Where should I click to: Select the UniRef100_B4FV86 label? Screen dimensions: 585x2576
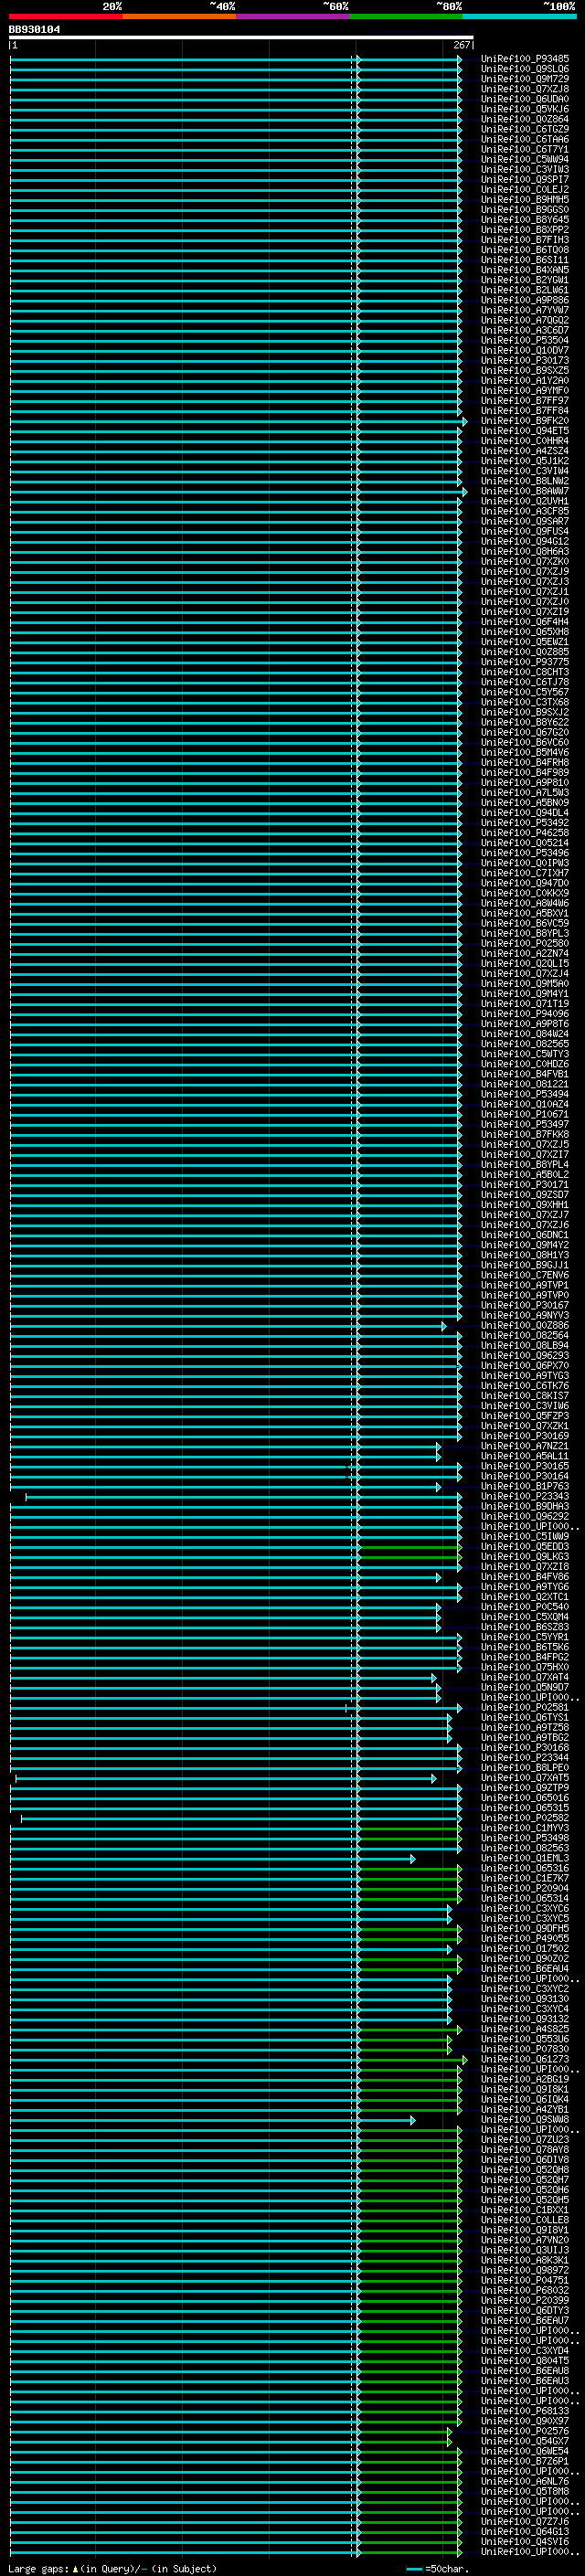coord(525,1577)
